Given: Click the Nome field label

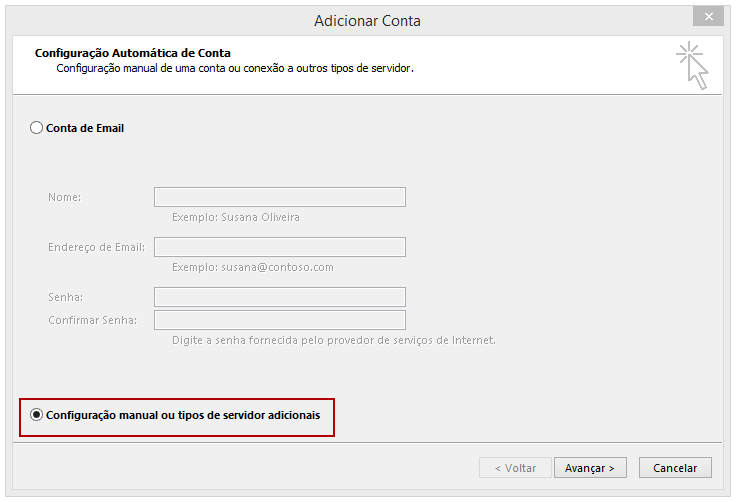Looking at the screenshot, I should 65,197.
